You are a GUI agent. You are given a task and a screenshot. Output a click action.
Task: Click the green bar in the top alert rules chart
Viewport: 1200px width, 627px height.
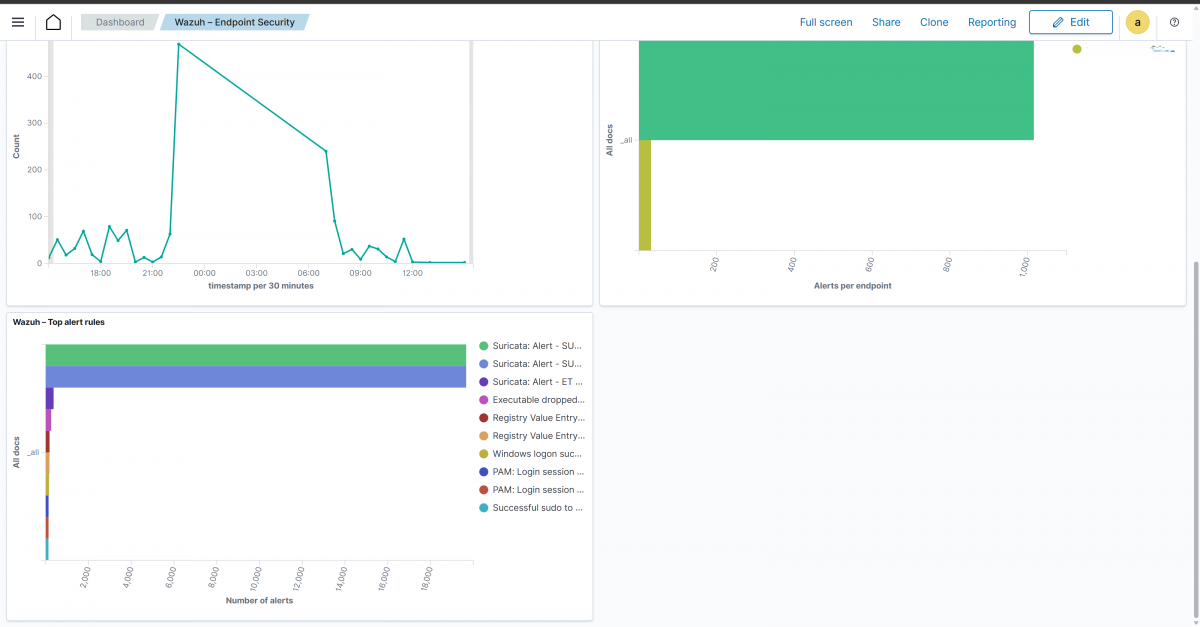pyautogui.click(x=255, y=354)
